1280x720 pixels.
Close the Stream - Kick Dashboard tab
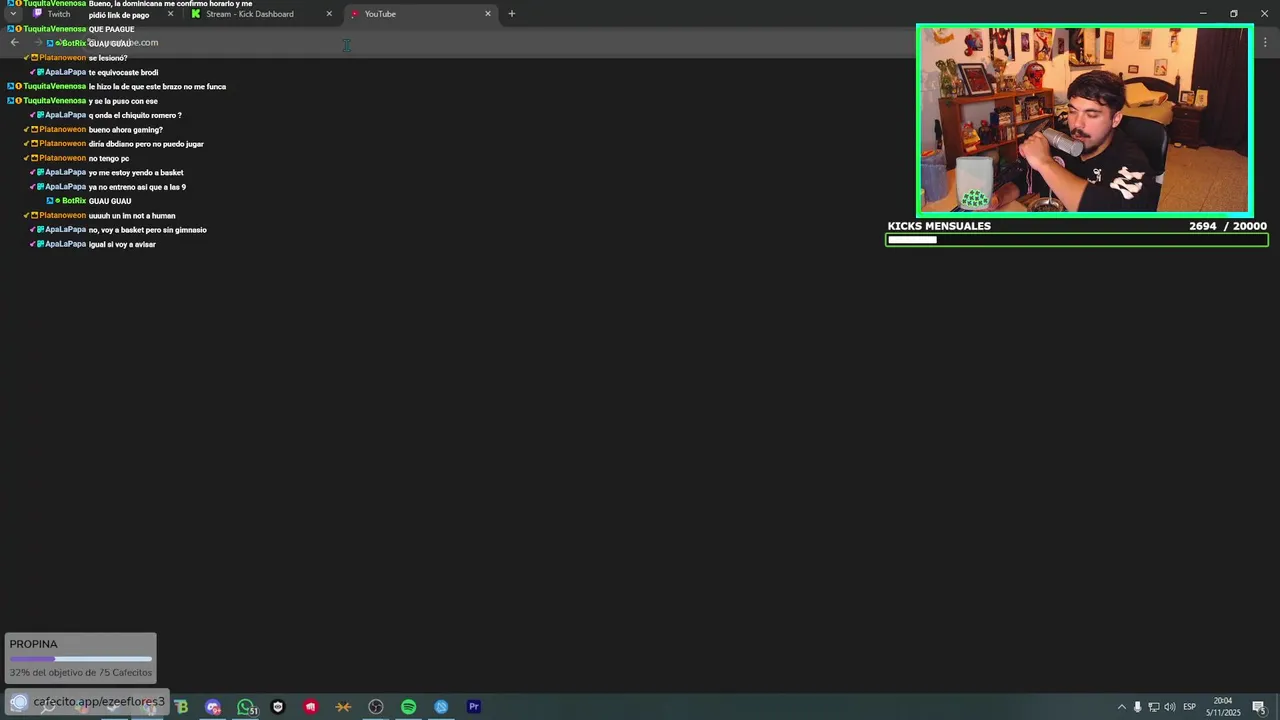[x=329, y=14]
